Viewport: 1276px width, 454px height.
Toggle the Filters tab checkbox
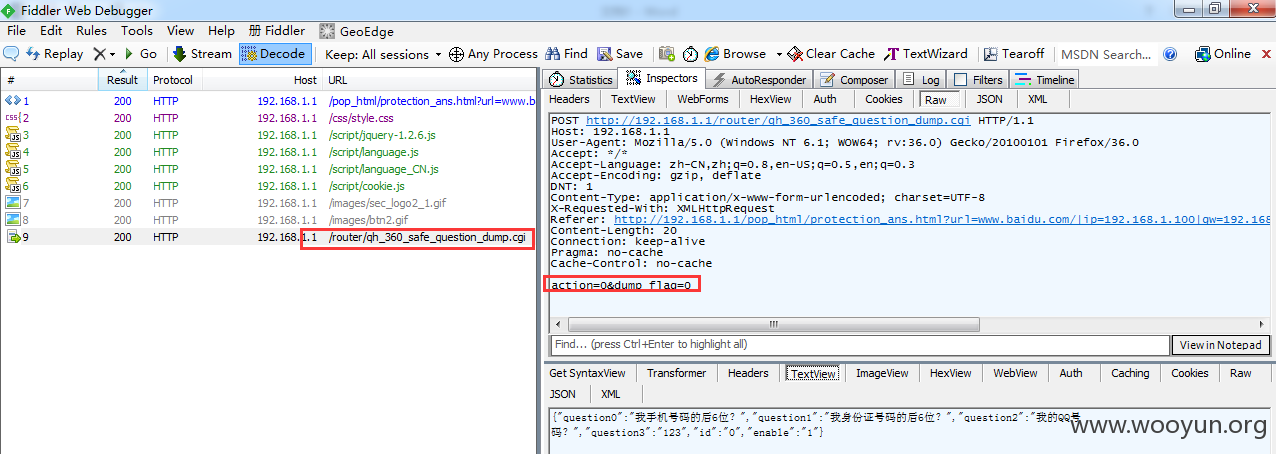pyautogui.click(x=960, y=80)
